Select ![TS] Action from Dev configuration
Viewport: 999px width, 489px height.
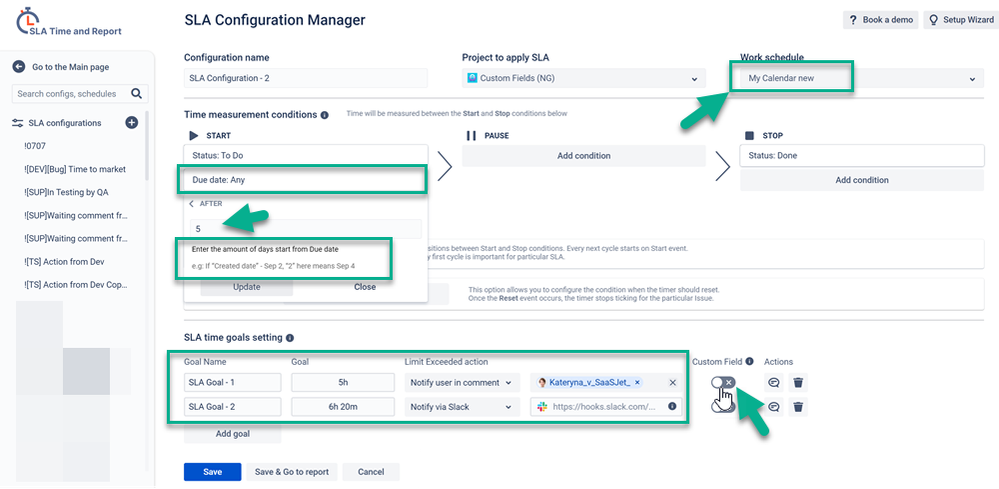click(x=64, y=262)
